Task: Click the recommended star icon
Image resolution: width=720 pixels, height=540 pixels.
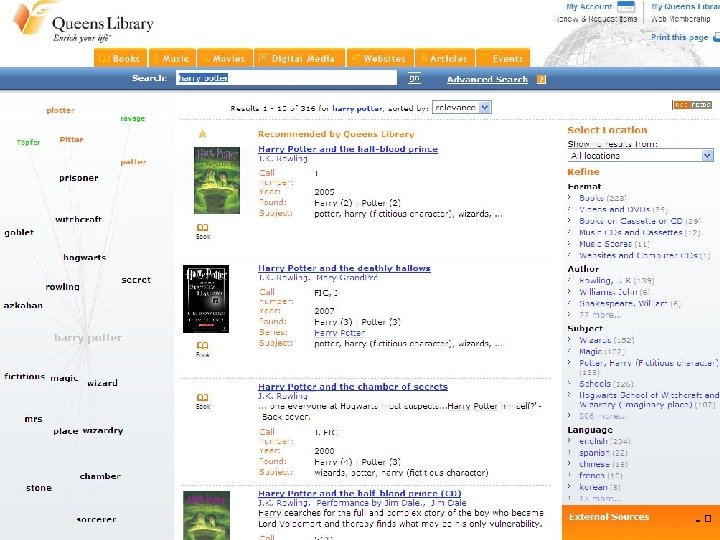Action: [202, 134]
